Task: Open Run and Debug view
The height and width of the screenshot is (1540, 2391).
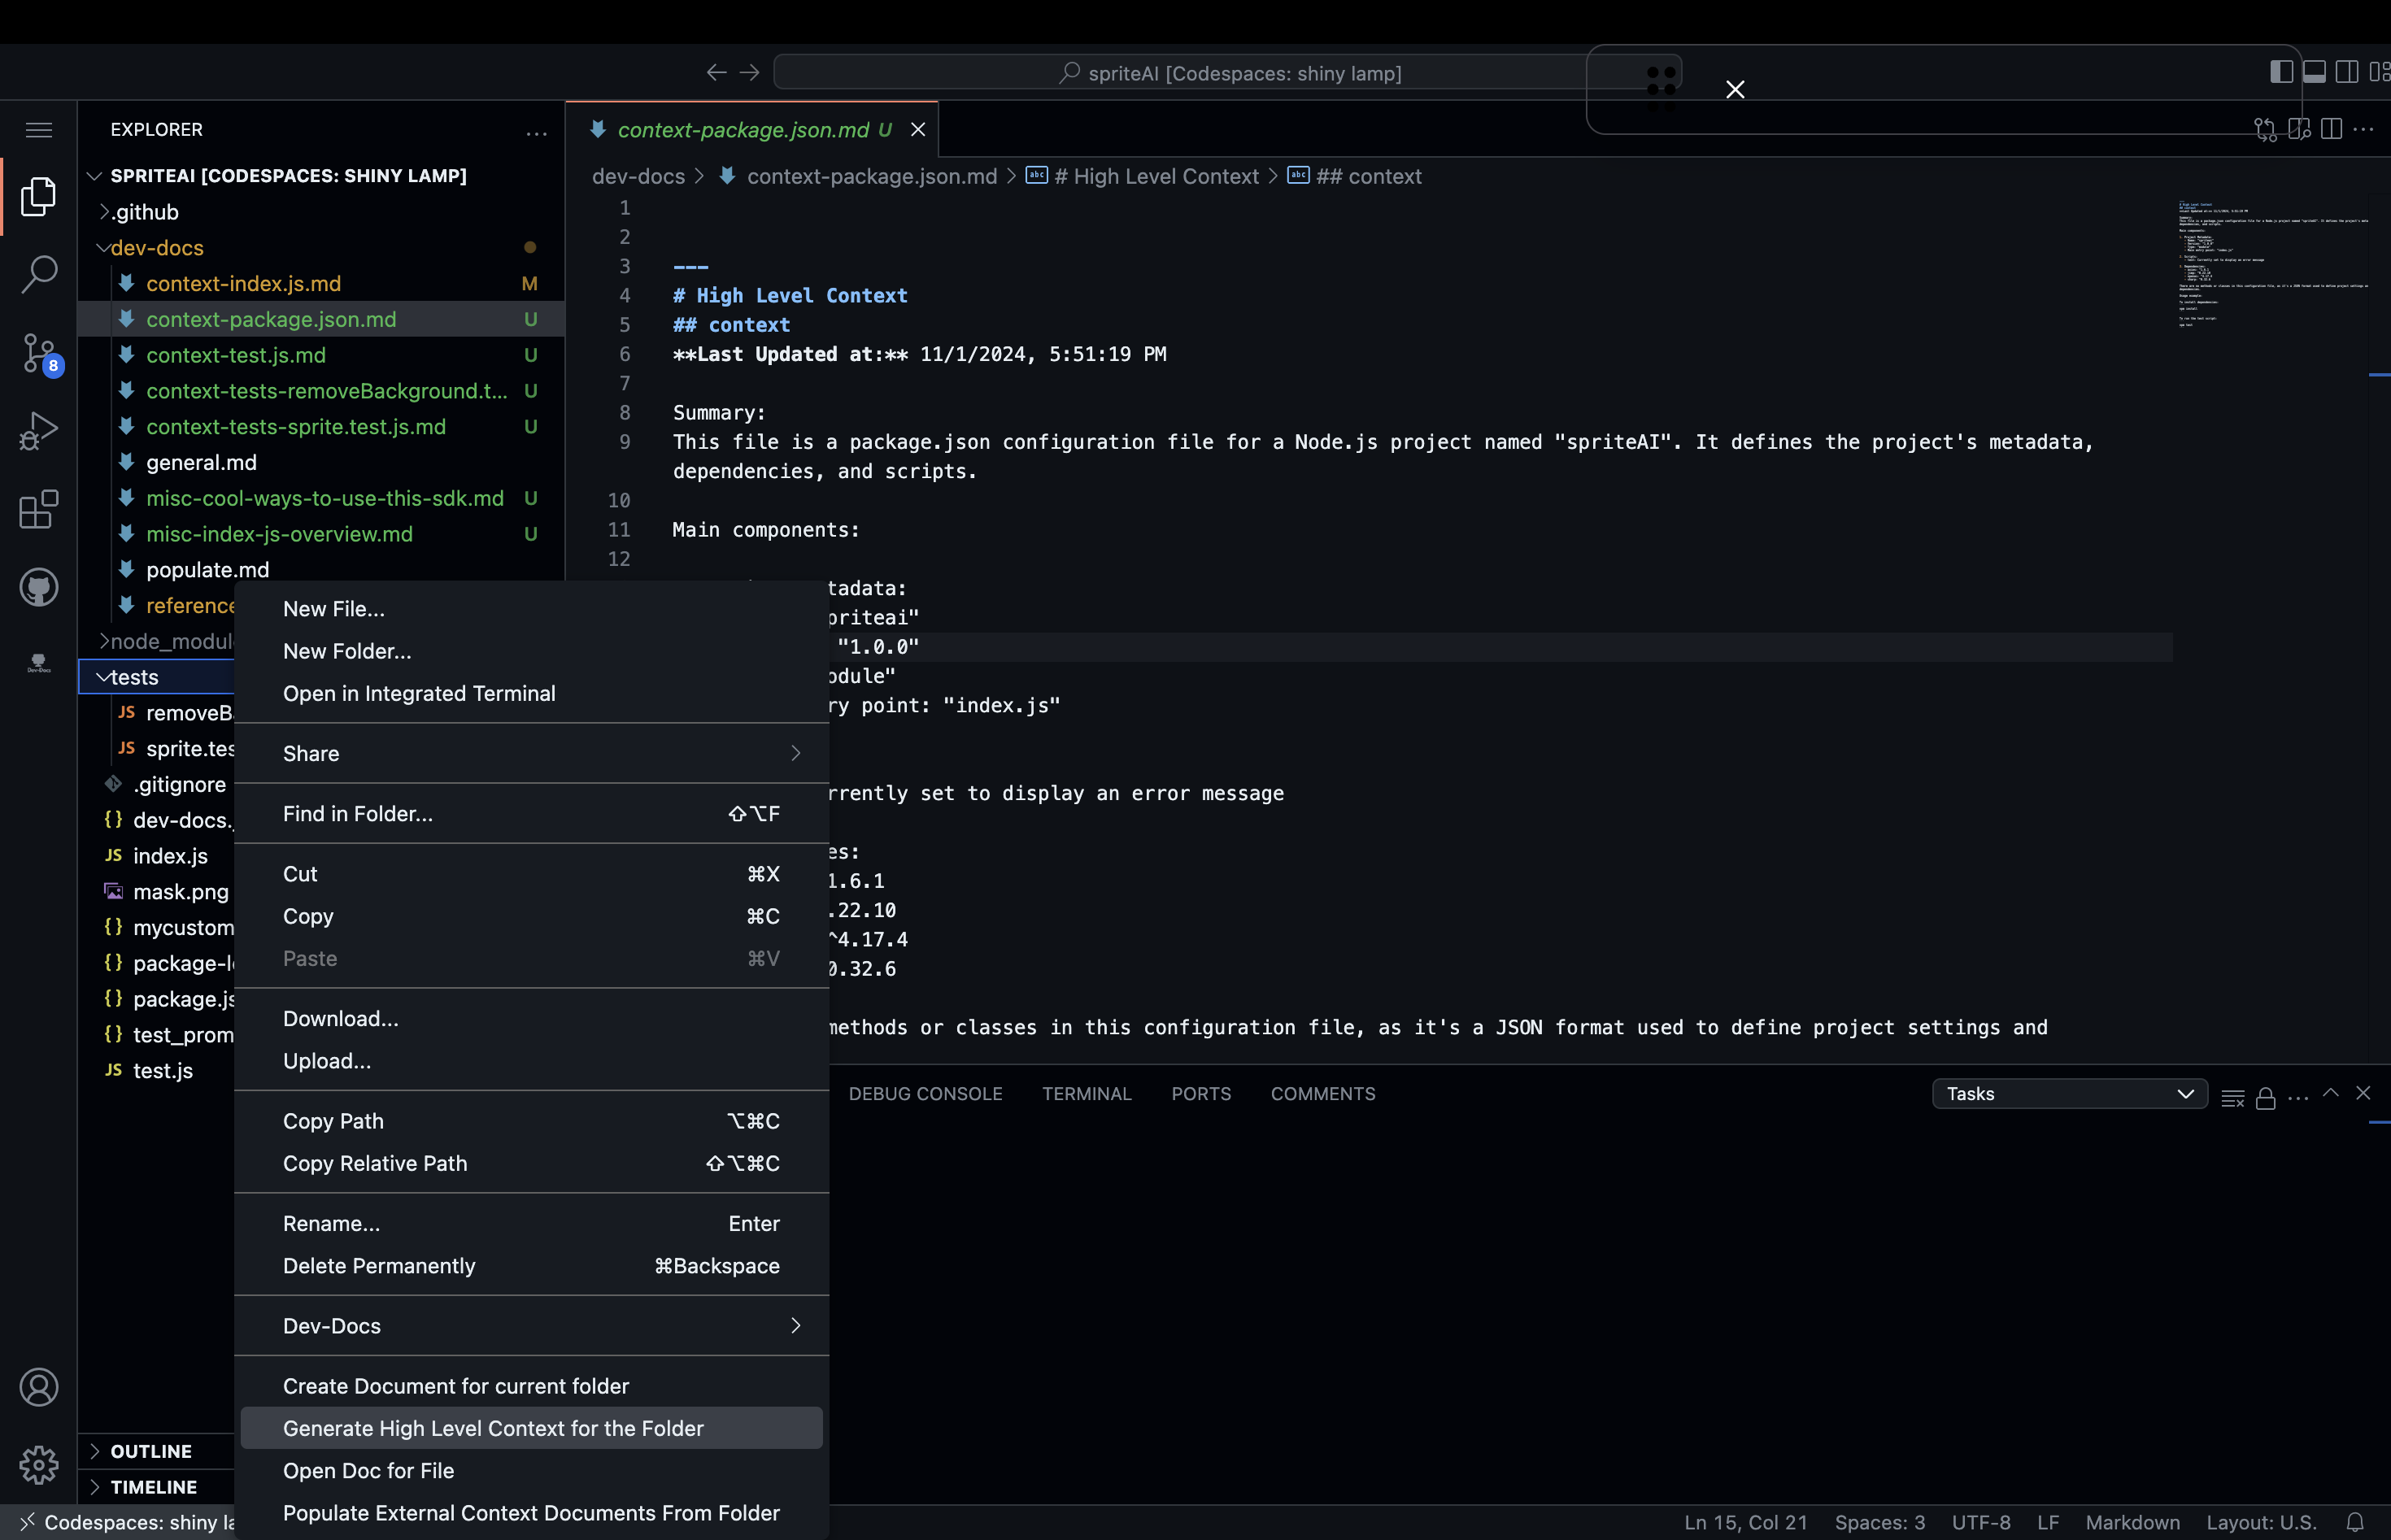Action: point(39,431)
